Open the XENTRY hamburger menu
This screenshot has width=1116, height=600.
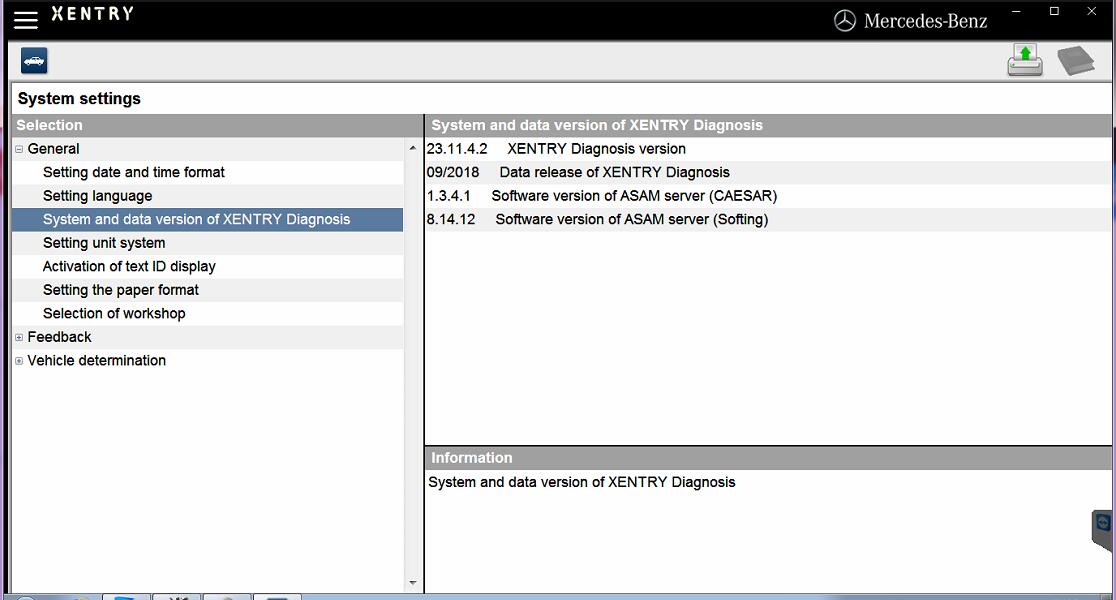click(26, 18)
